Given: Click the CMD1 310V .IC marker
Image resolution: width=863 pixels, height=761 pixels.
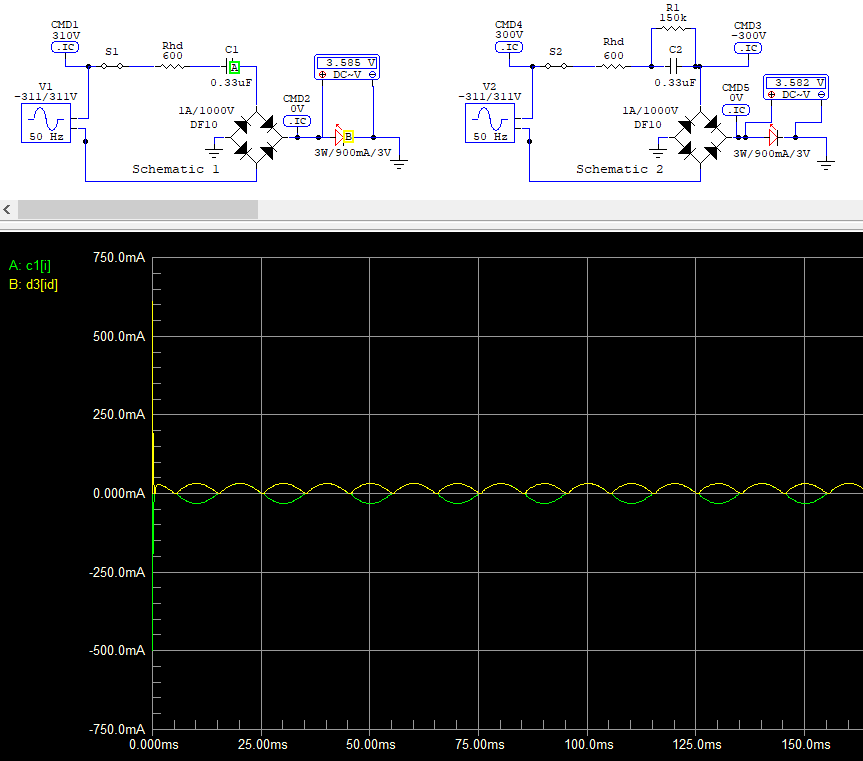Looking at the screenshot, I should pos(65,47).
